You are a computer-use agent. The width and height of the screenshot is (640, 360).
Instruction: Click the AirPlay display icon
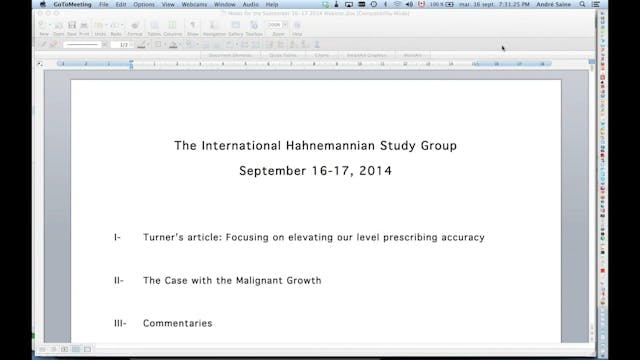coord(349,4)
